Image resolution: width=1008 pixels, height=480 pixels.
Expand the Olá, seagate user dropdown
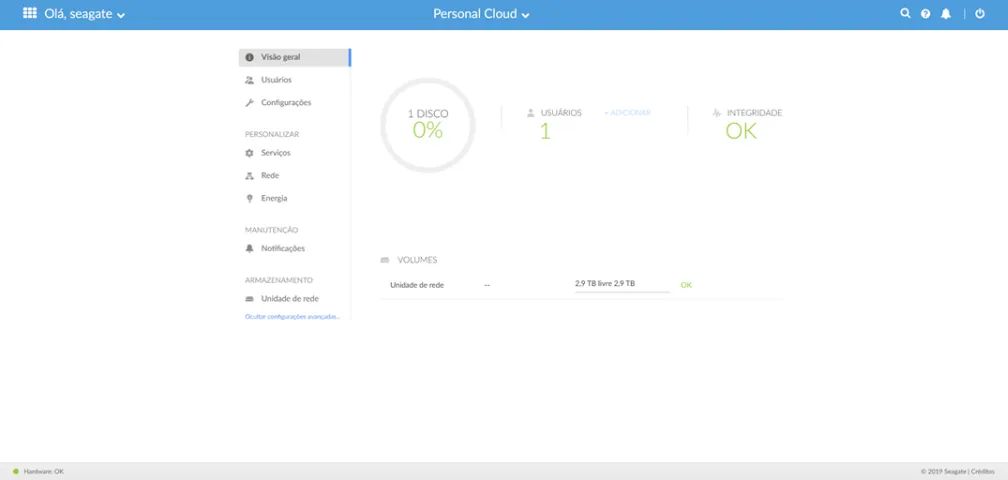click(84, 14)
